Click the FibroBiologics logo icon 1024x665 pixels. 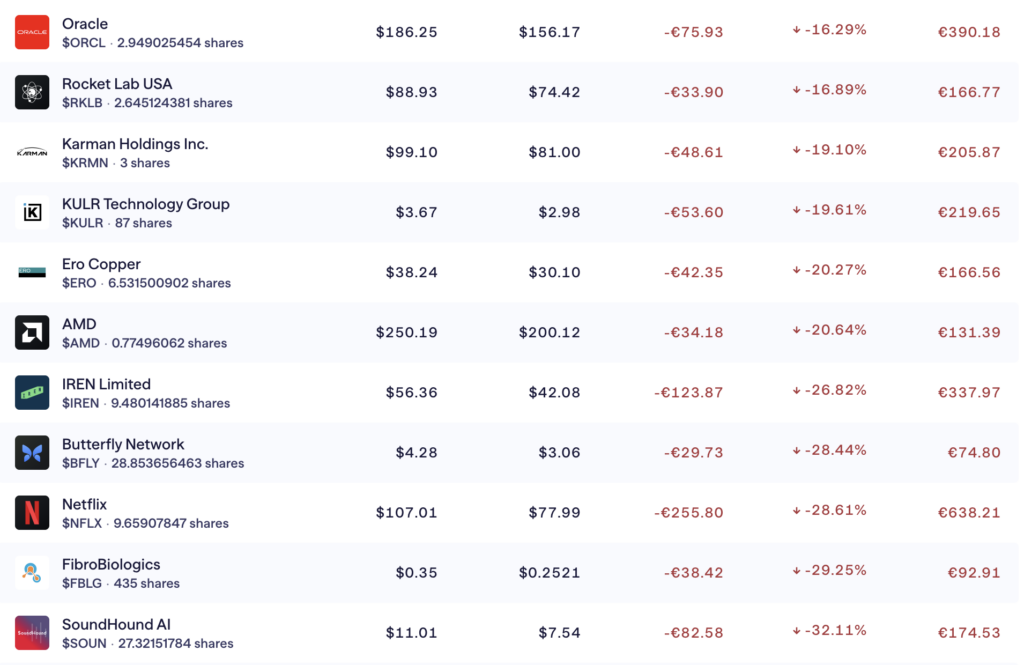(32, 572)
